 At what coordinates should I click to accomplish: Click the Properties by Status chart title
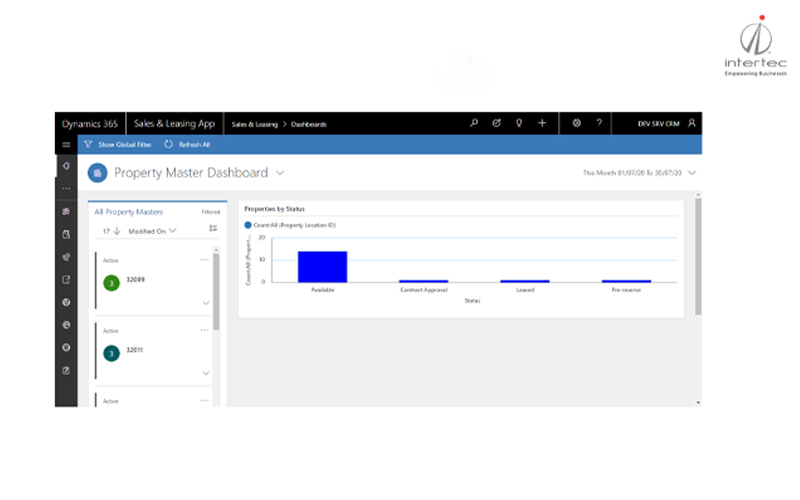tap(274, 209)
